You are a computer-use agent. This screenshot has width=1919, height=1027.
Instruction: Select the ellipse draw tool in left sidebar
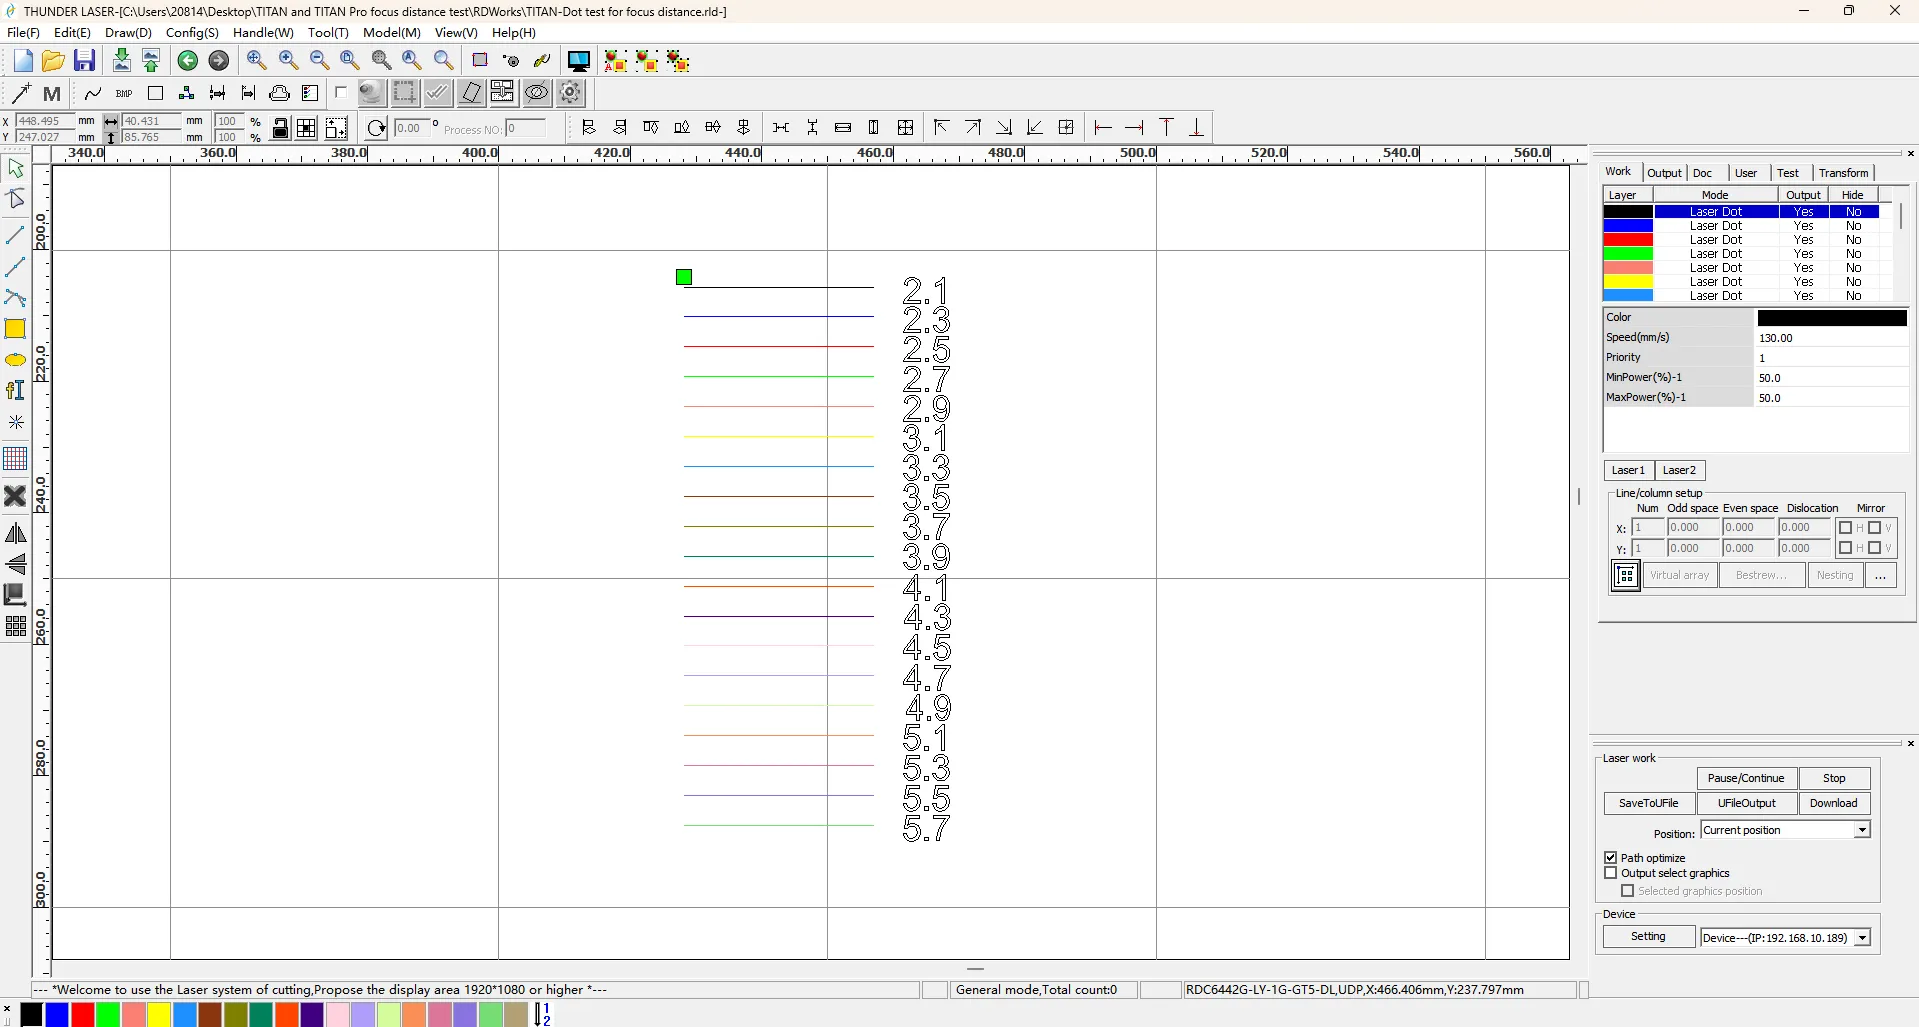[x=15, y=360]
